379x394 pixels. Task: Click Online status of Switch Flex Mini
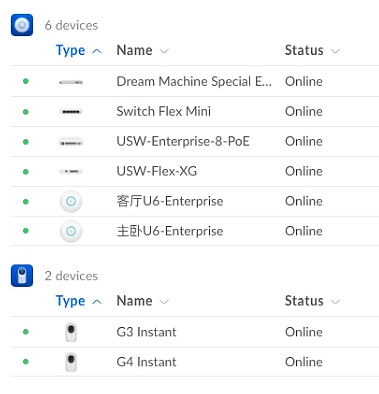point(304,111)
